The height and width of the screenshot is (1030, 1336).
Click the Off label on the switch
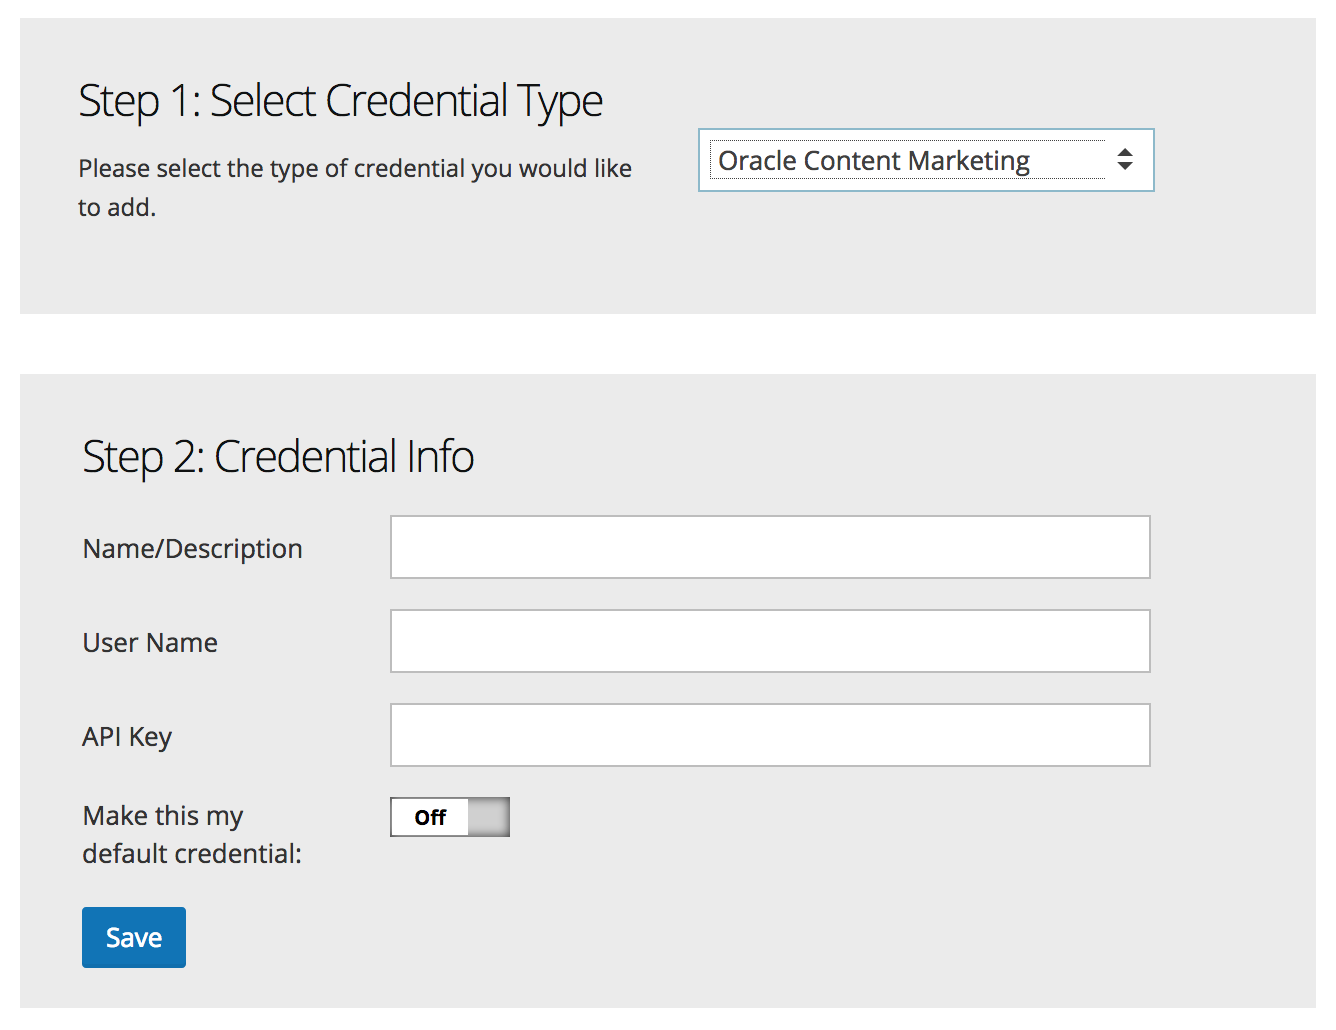[x=430, y=817]
